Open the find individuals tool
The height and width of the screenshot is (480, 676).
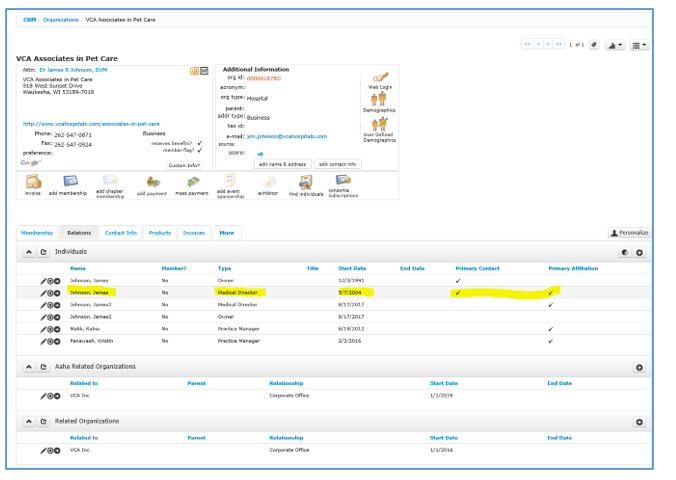[306, 181]
